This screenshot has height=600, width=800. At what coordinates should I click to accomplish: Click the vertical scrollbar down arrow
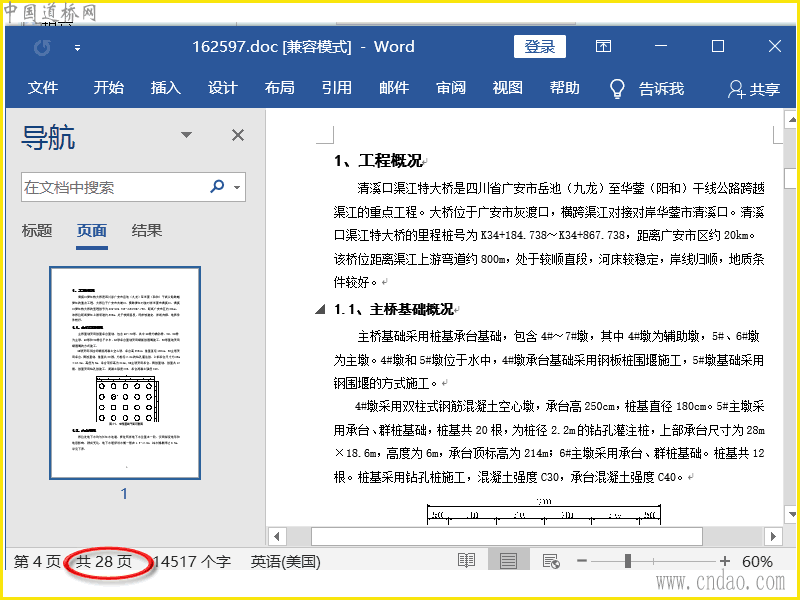coord(791,514)
